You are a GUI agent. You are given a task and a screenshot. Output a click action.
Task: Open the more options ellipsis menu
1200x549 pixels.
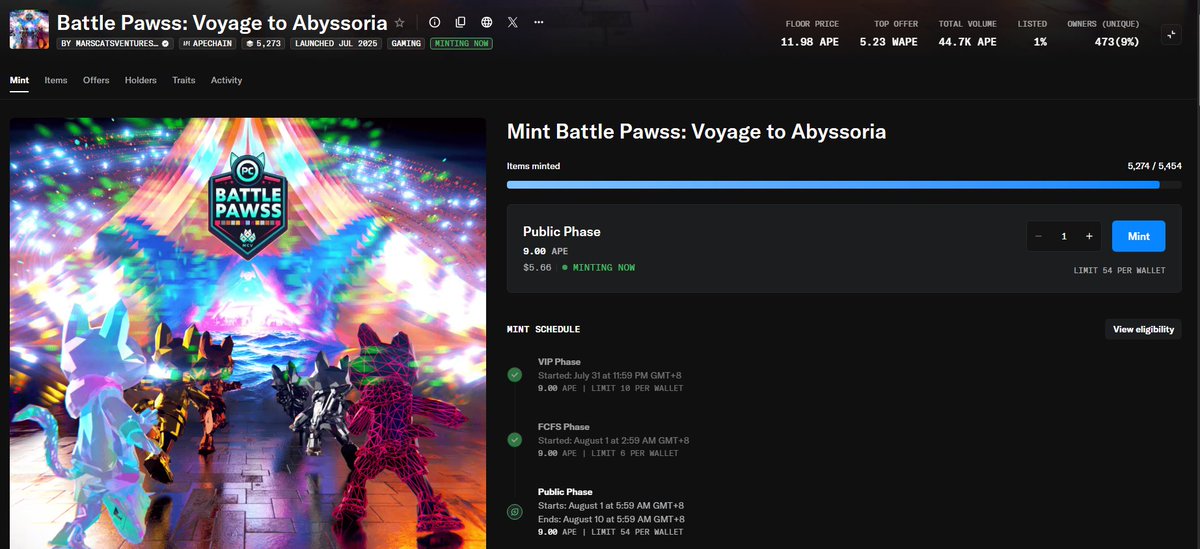[x=539, y=22]
